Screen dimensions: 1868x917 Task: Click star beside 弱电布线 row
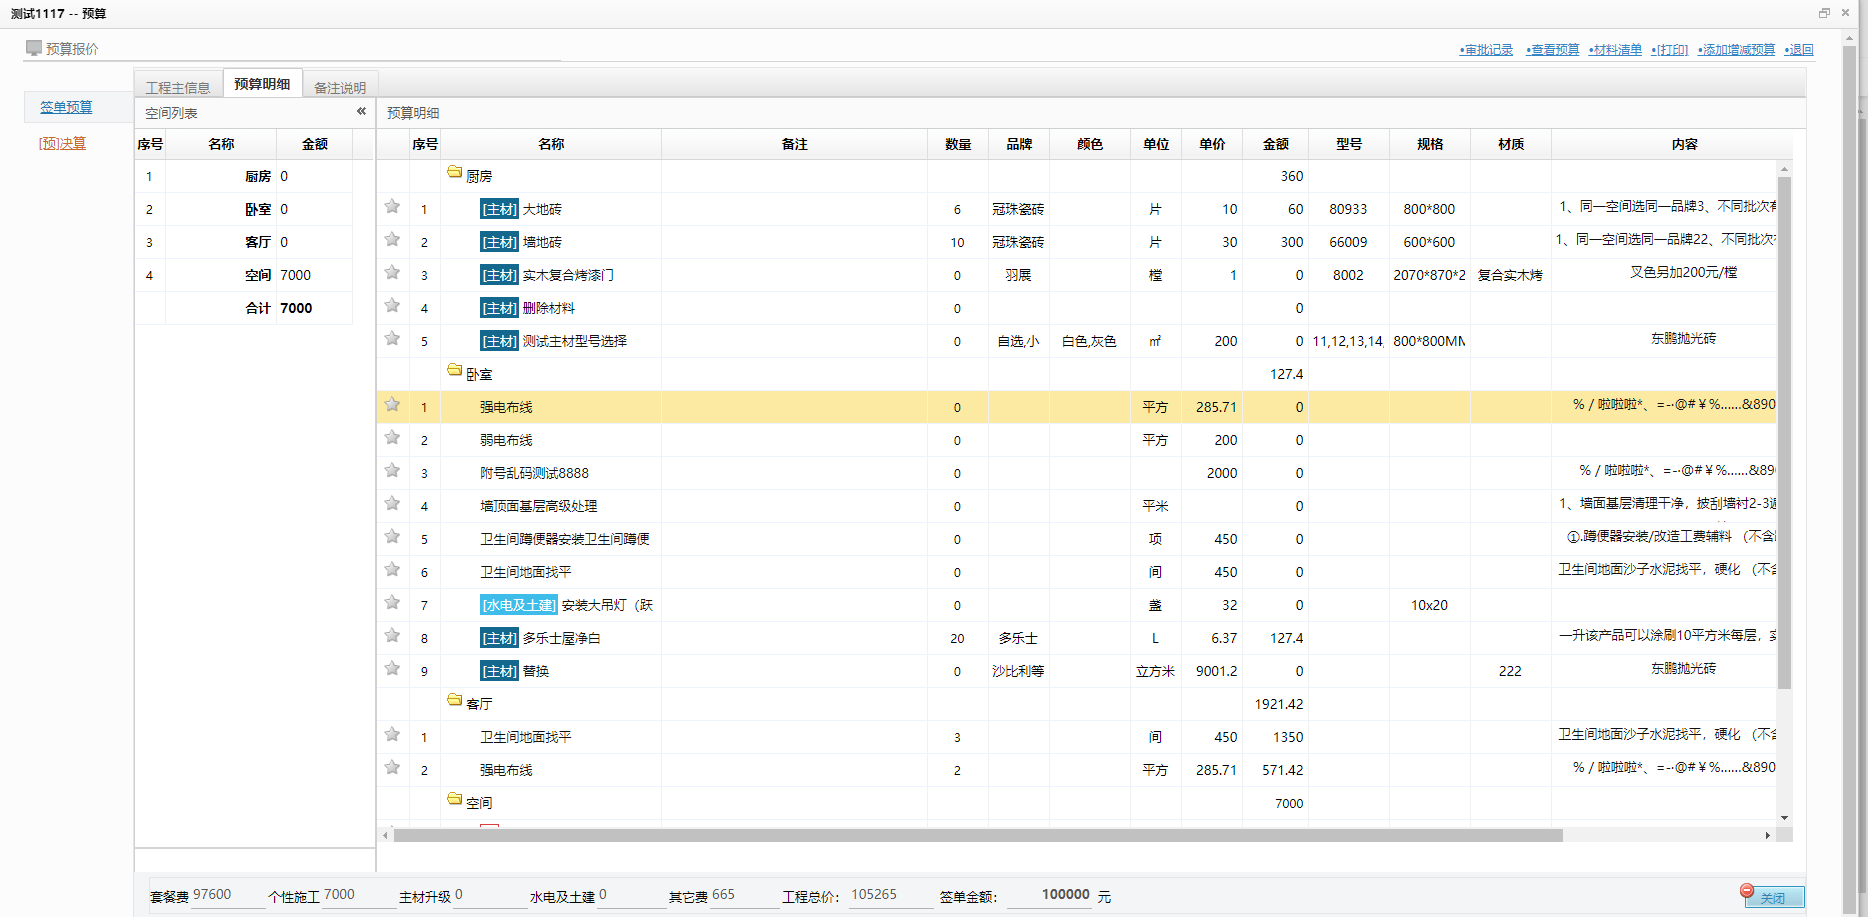(x=392, y=438)
